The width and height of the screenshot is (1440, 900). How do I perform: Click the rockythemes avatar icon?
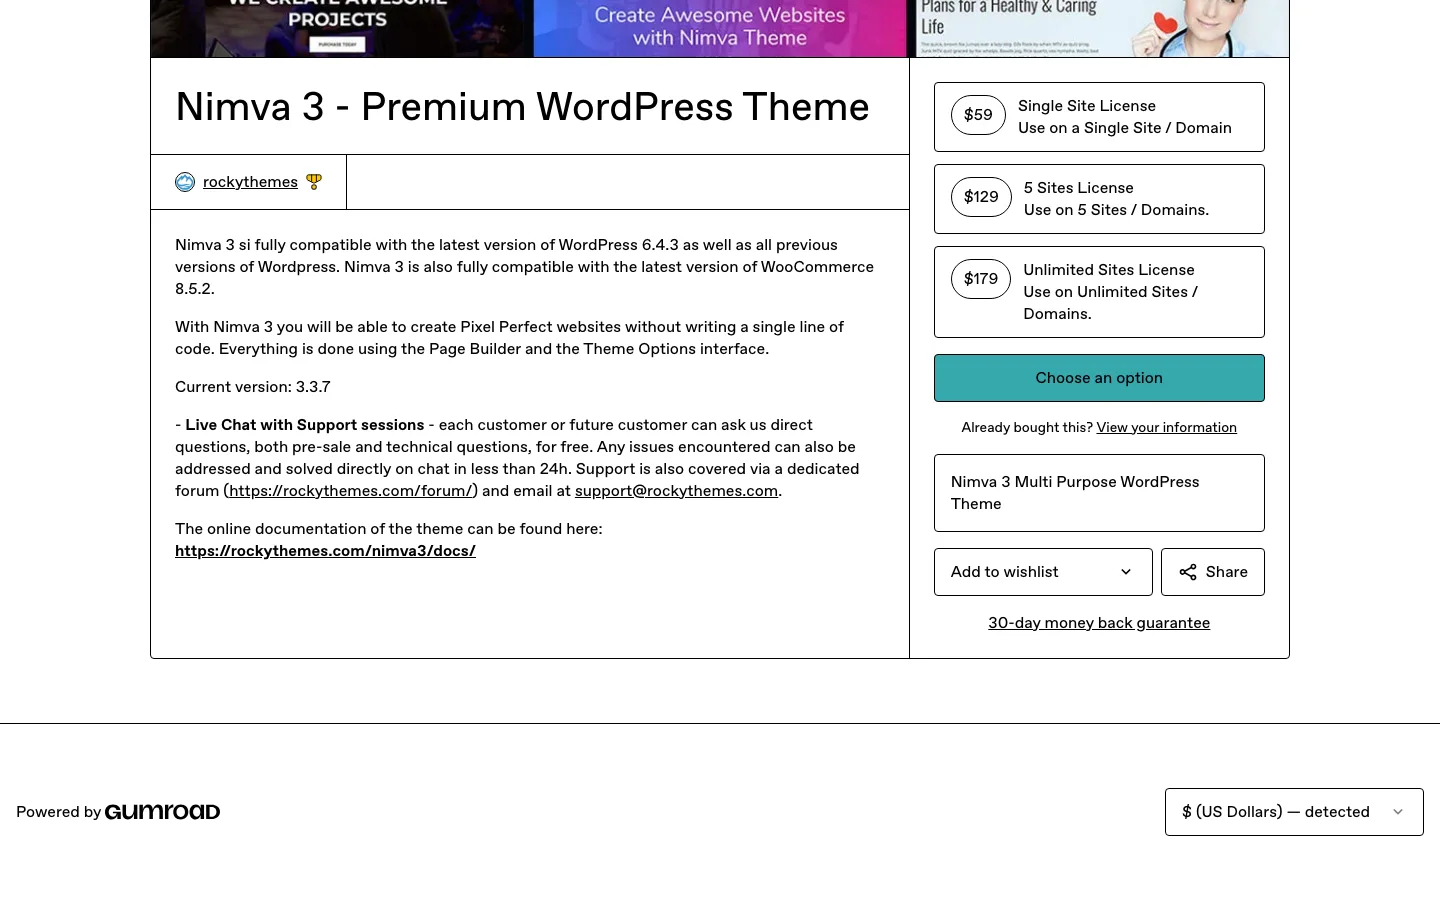[185, 182]
